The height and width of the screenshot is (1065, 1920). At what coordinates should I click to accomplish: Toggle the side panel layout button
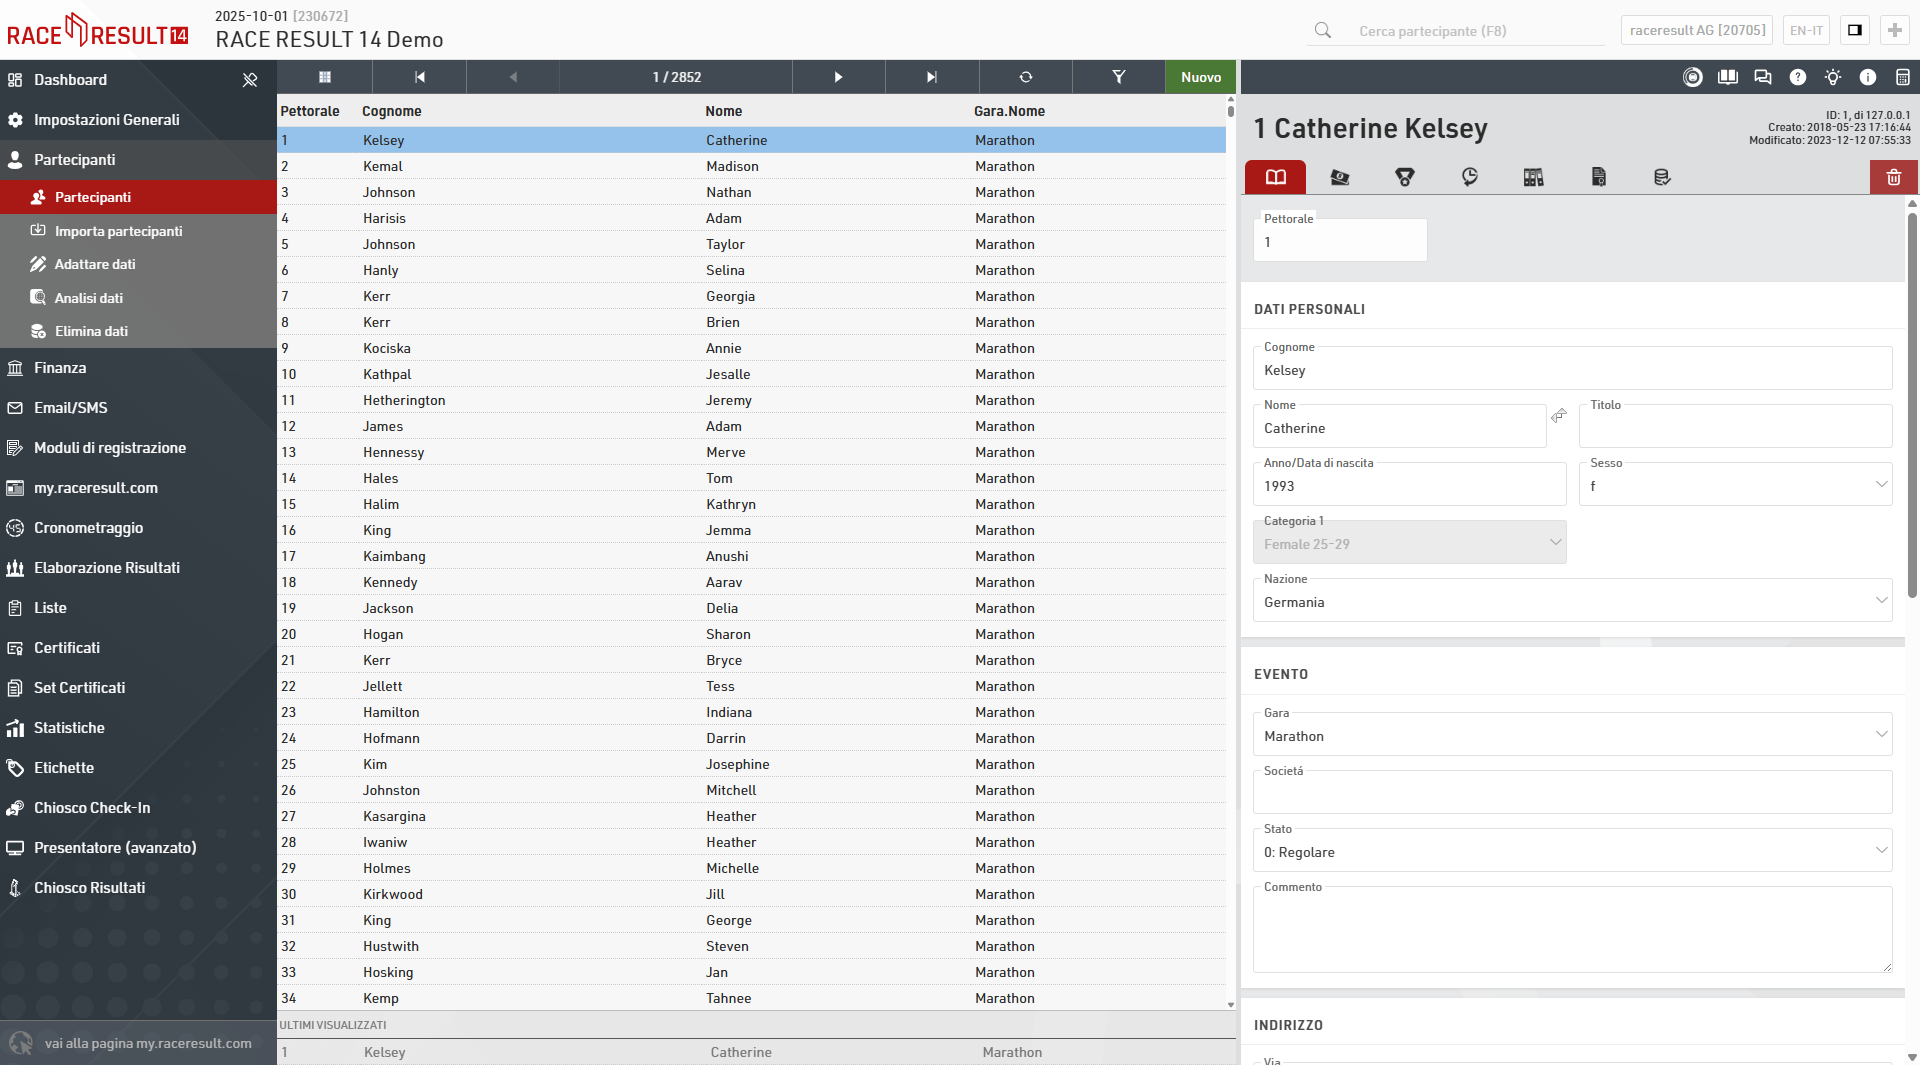coord(1854,30)
